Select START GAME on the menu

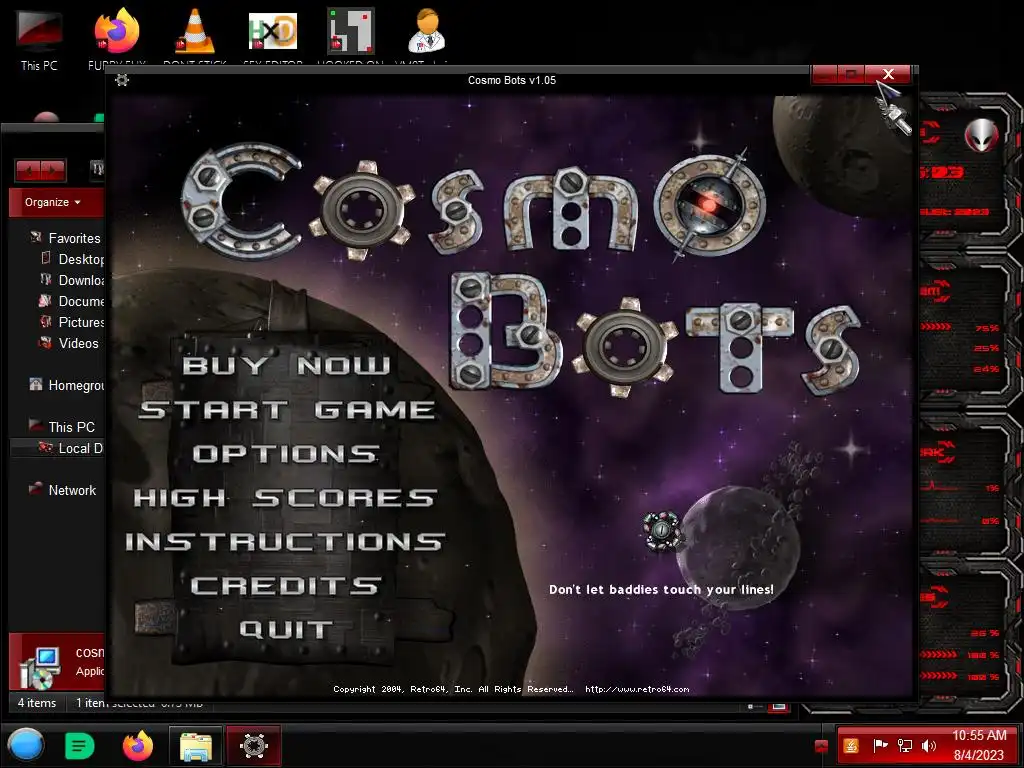pyautogui.click(x=287, y=409)
